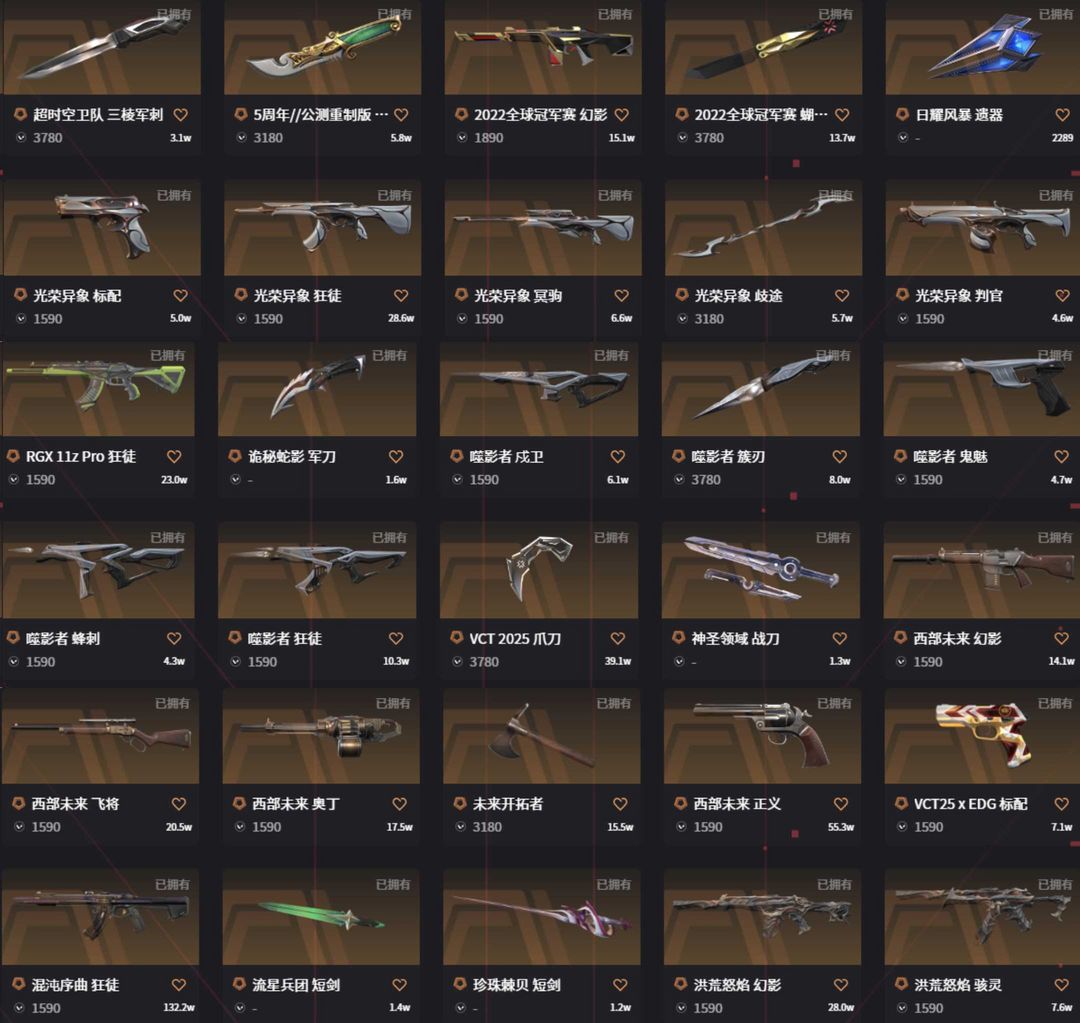1080x1023 pixels.
Task: Like the VCT 2025 爪刀 skin
Action: (x=618, y=639)
